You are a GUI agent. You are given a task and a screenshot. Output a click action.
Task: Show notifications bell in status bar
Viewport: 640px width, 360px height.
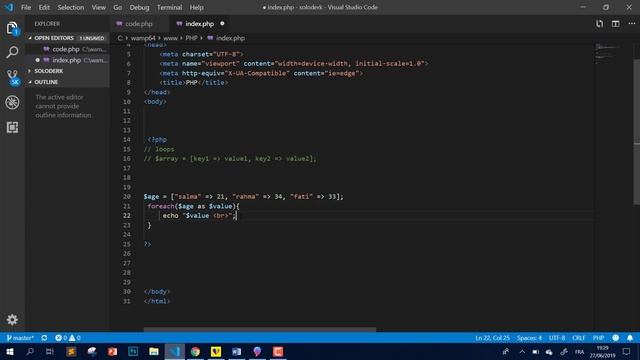tap(630, 338)
